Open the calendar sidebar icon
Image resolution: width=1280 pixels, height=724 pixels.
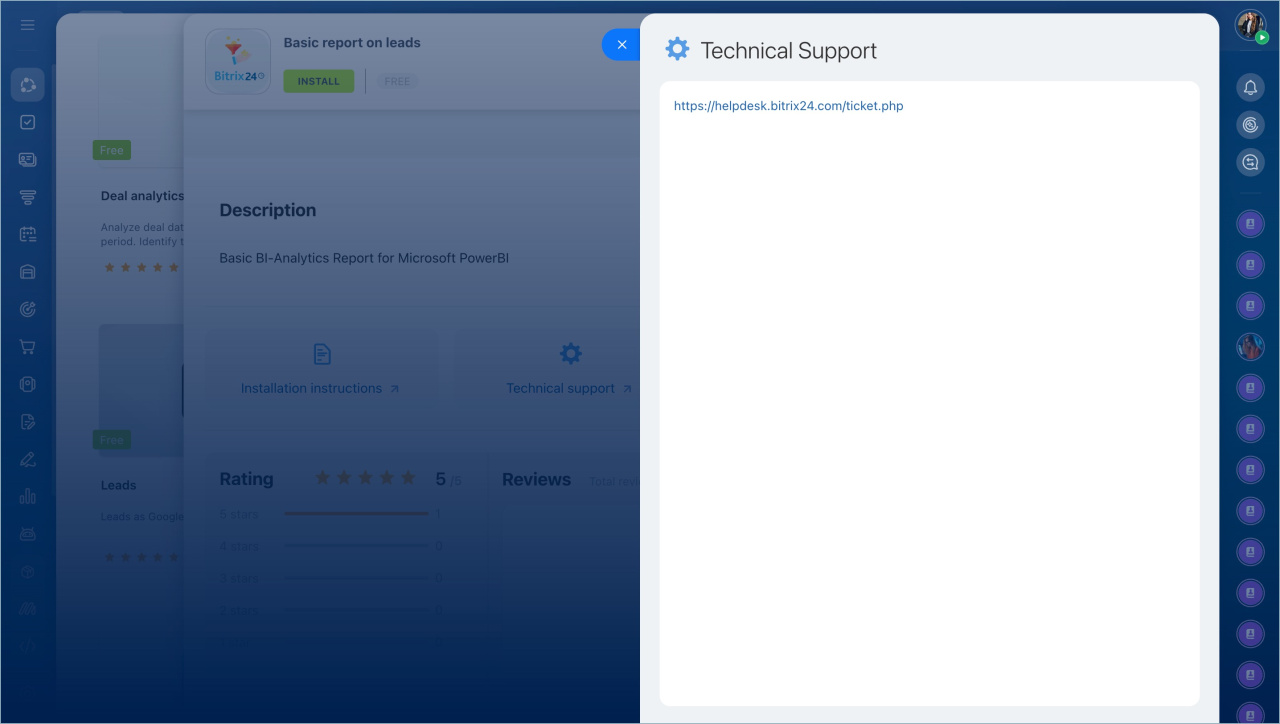tap(27, 235)
